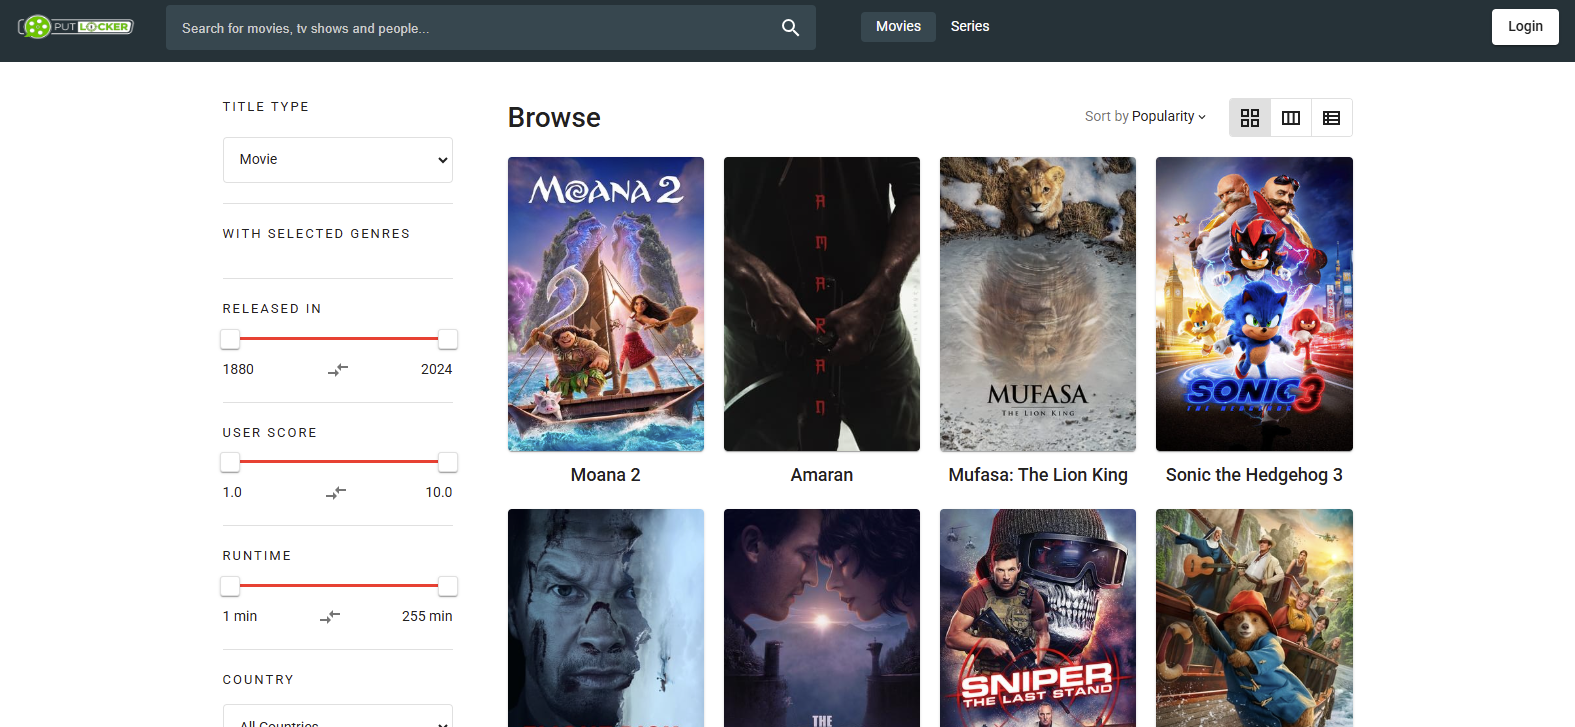Open the Country dropdown
Image resolution: width=1575 pixels, height=727 pixels.
[x=338, y=716]
